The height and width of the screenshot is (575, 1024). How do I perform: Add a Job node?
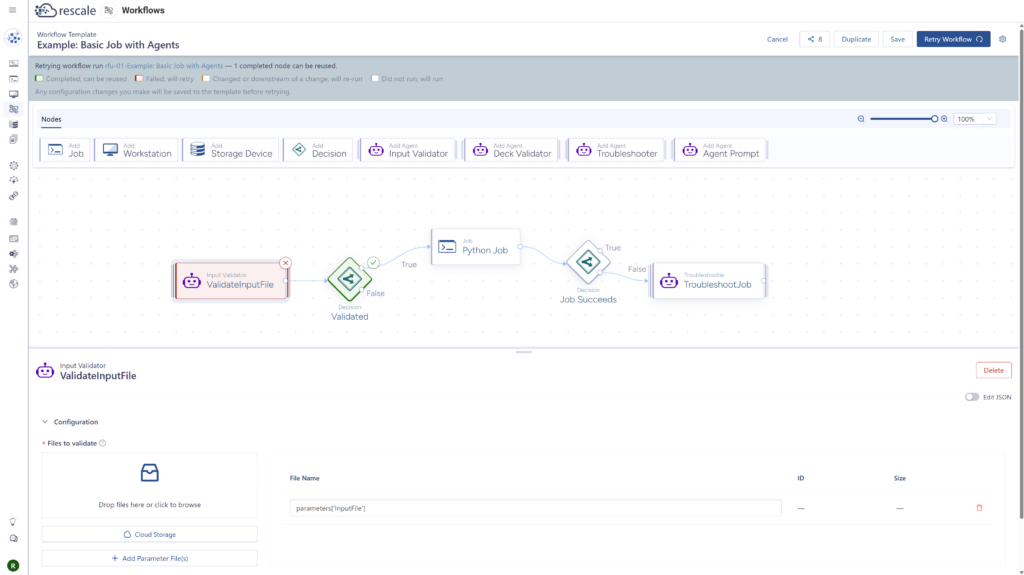(65, 150)
